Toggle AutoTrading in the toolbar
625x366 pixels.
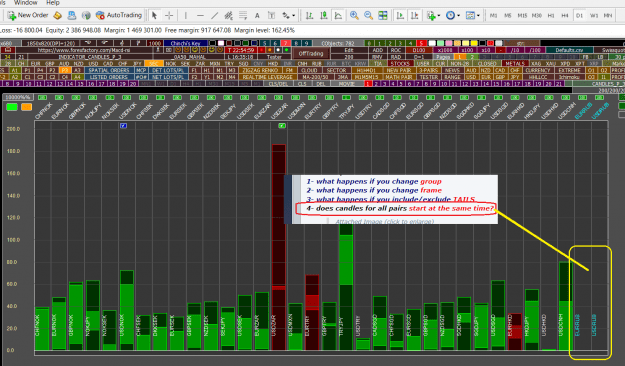pyautogui.click(x=119, y=15)
